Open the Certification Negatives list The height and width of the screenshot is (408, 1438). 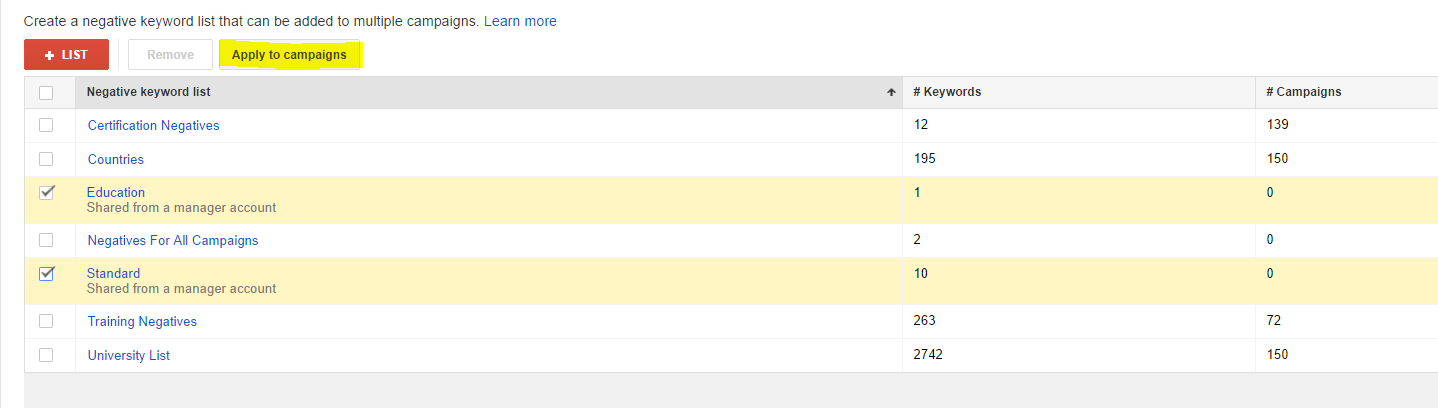tap(153, 126)
